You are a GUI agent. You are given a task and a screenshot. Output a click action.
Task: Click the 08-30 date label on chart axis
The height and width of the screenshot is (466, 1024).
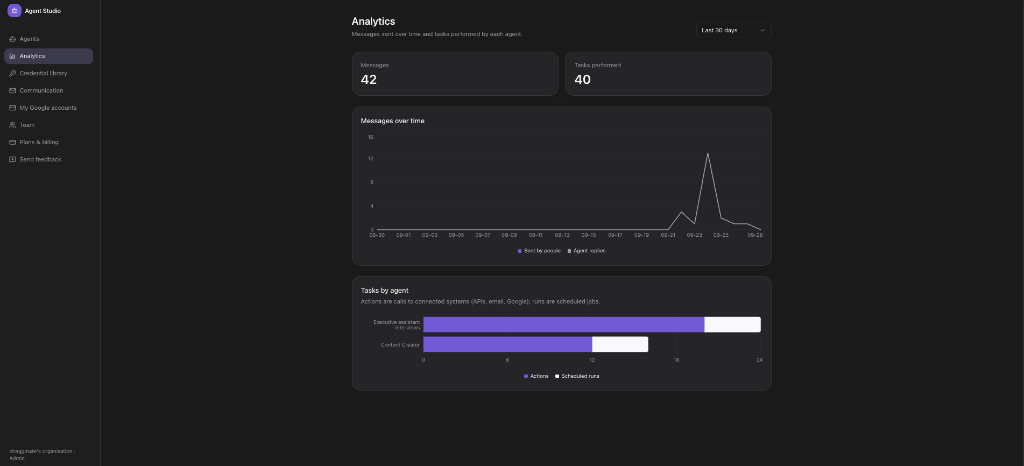pyautogui.click(x=377, y=235)
